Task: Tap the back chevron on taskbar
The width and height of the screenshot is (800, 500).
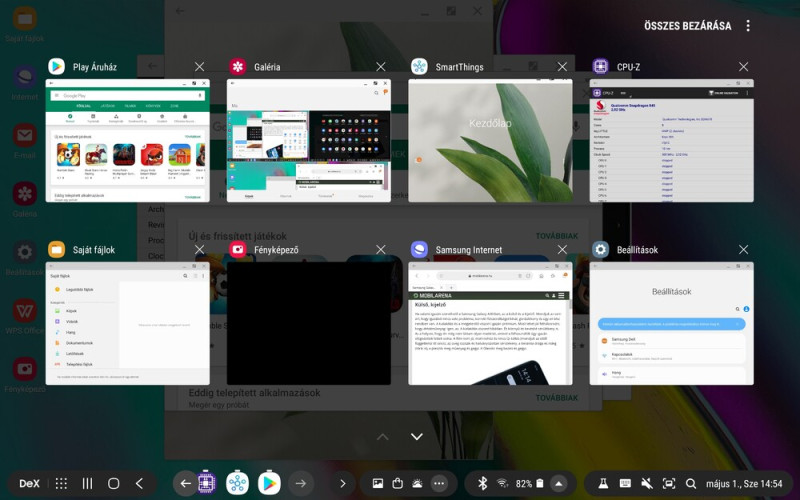Action: point(139,484)
